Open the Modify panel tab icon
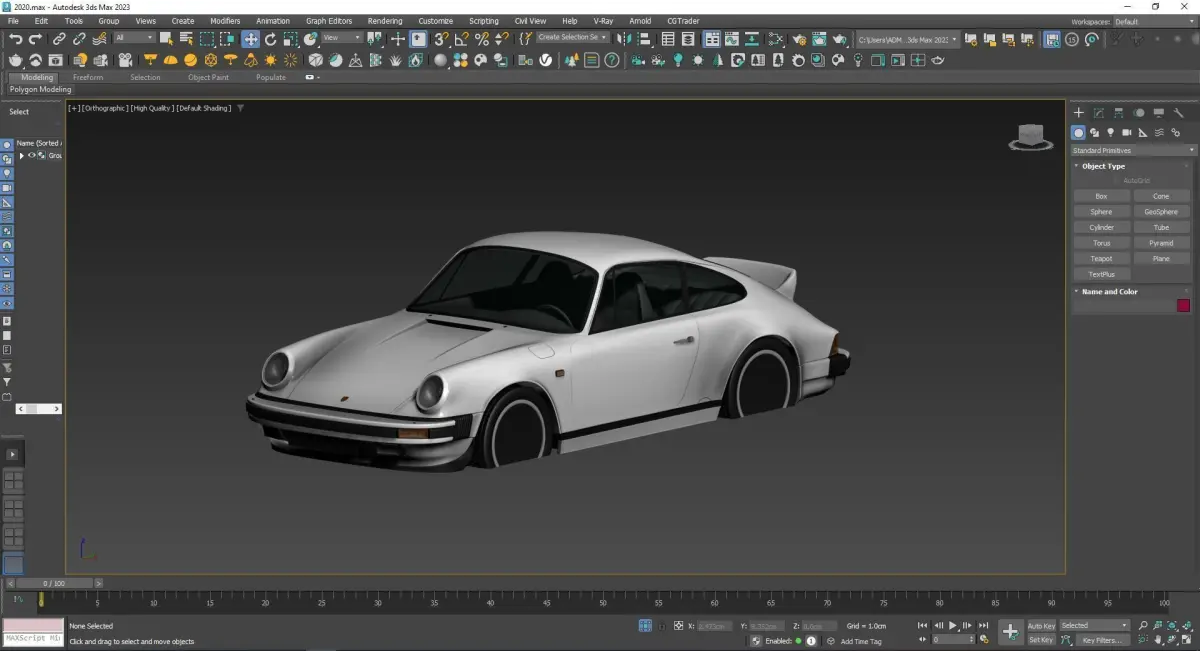This screenshot has width=1200, height=651. [1098, 113]
